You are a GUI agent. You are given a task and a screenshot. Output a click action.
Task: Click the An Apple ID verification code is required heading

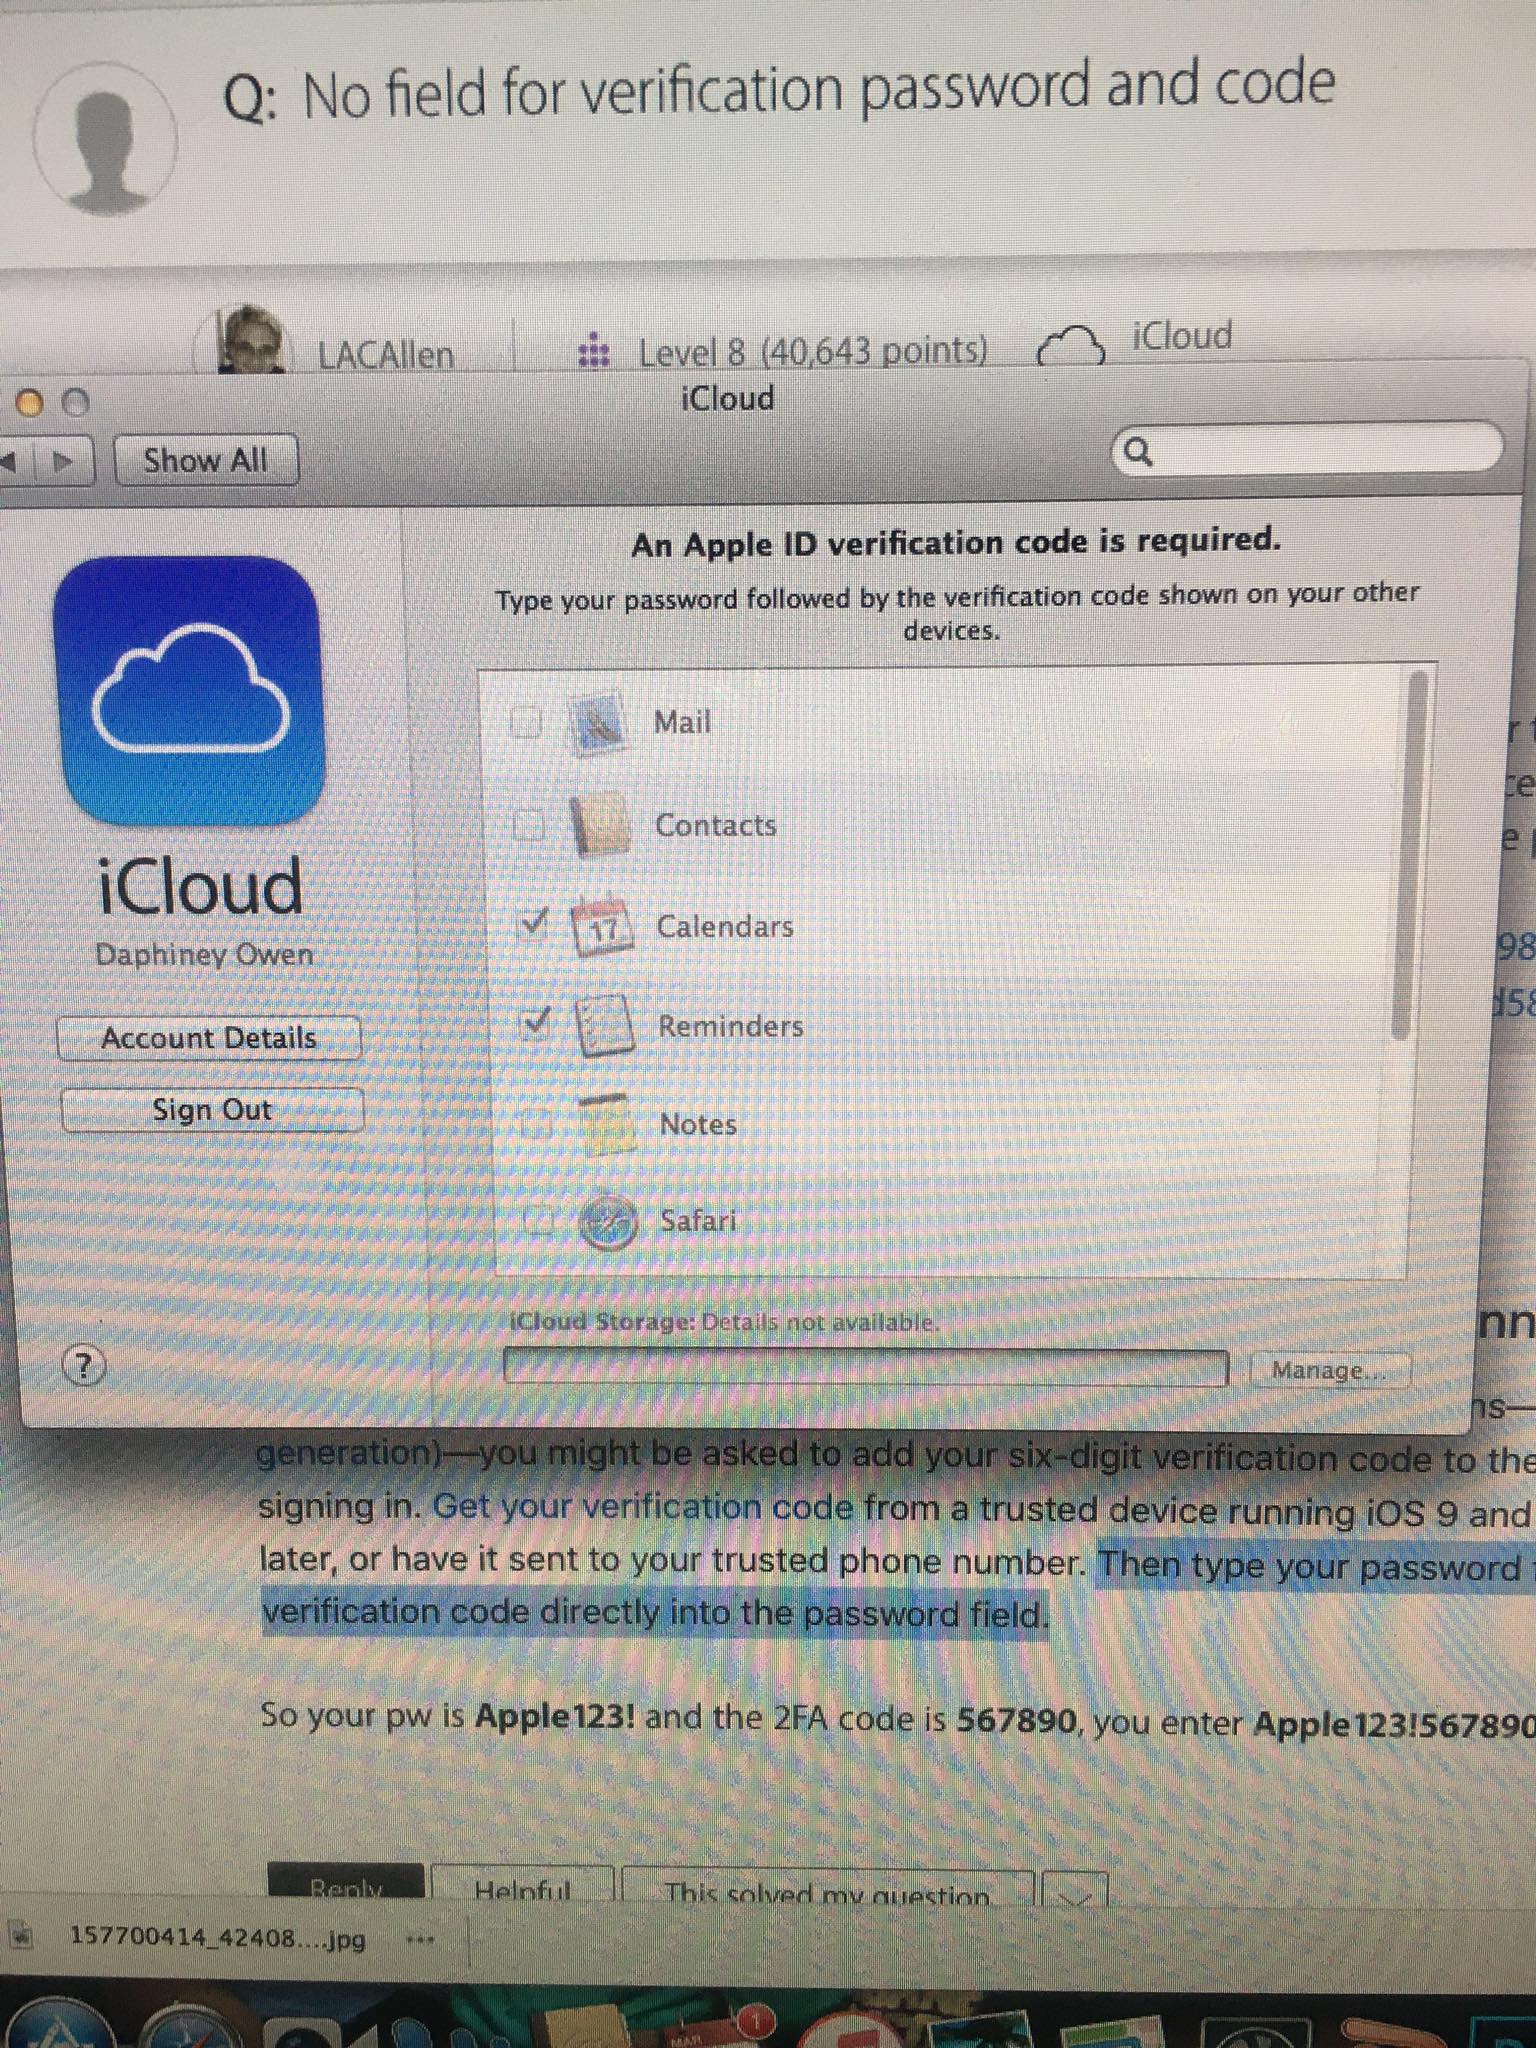956,542
